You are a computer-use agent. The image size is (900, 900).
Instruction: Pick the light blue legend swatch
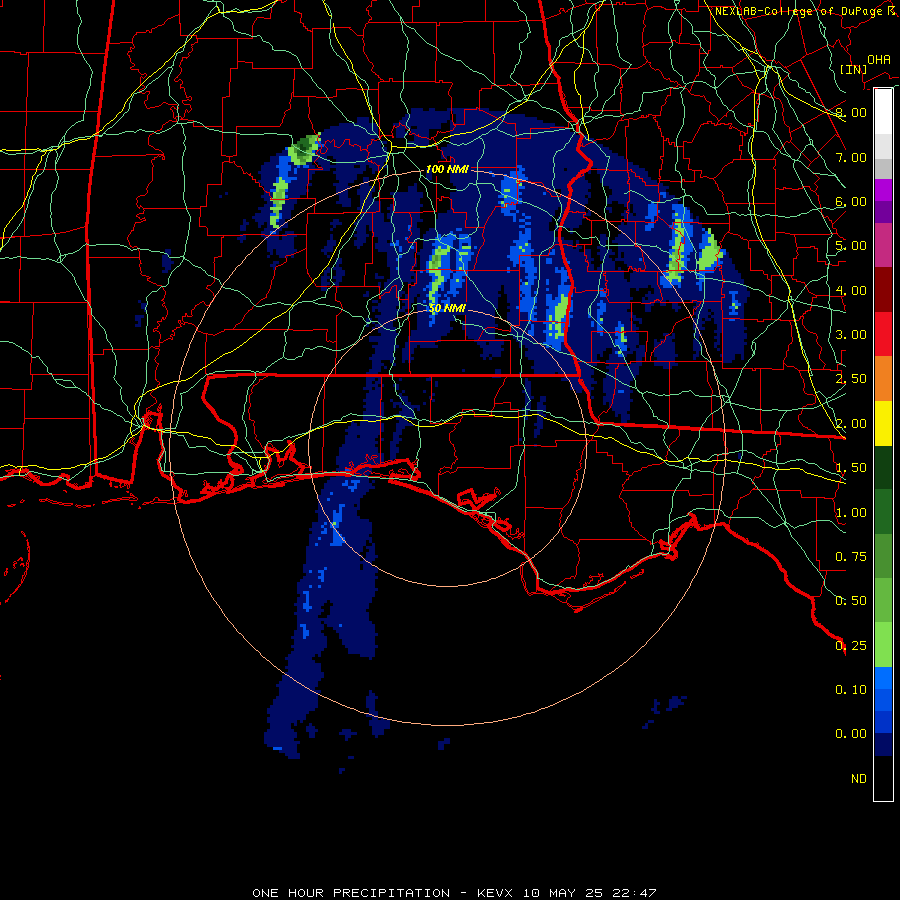[883, 678]
